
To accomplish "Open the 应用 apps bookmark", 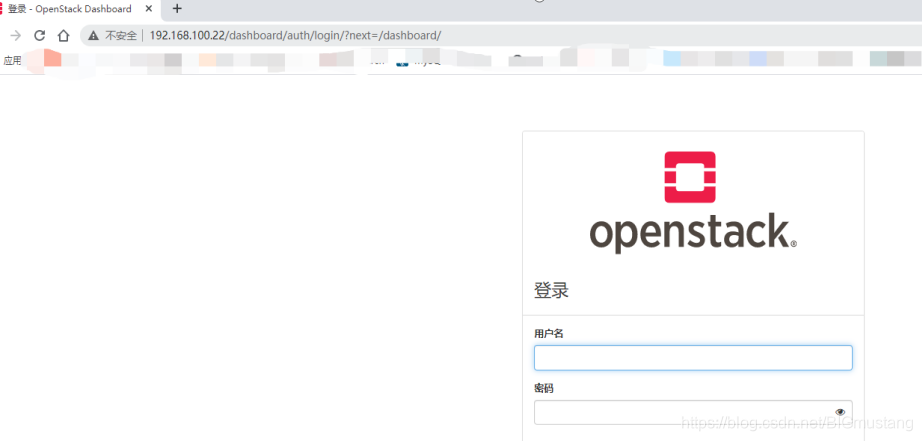I will coord(12,61).
